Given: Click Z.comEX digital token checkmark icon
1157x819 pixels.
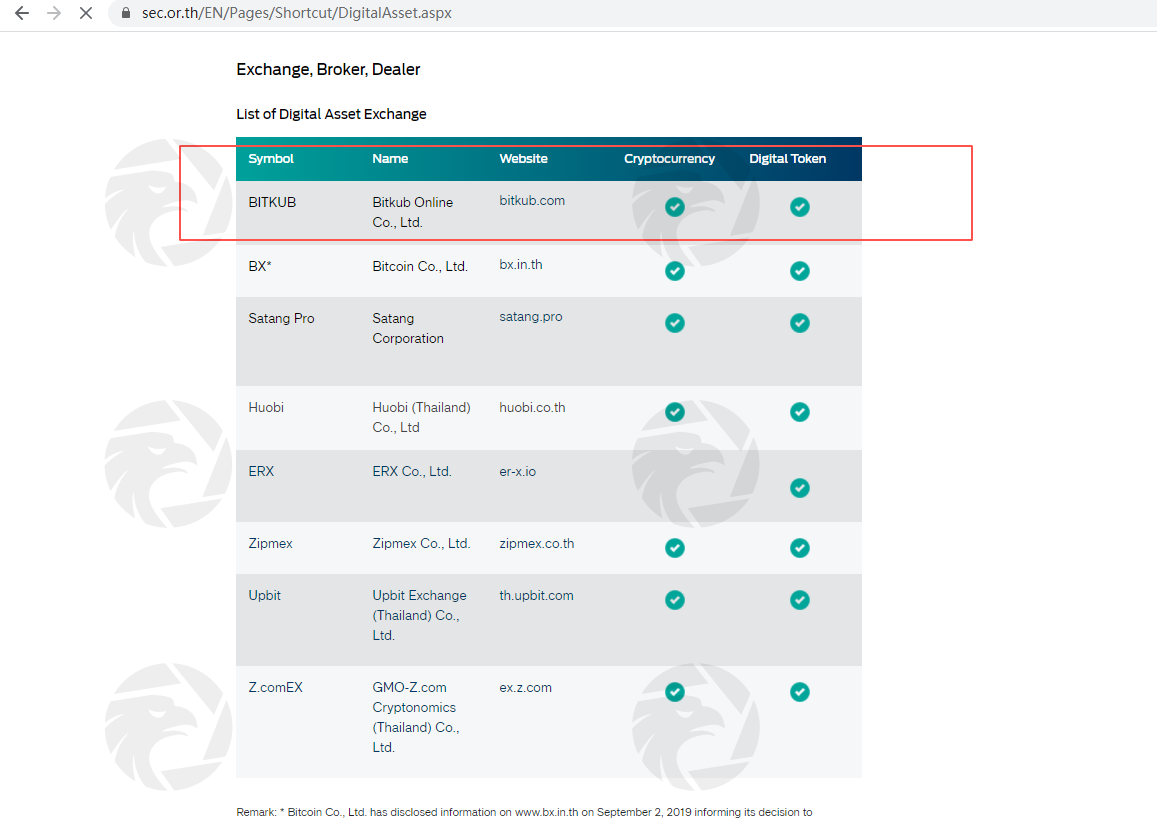Looking at the screenshot, I should point(800,692).
